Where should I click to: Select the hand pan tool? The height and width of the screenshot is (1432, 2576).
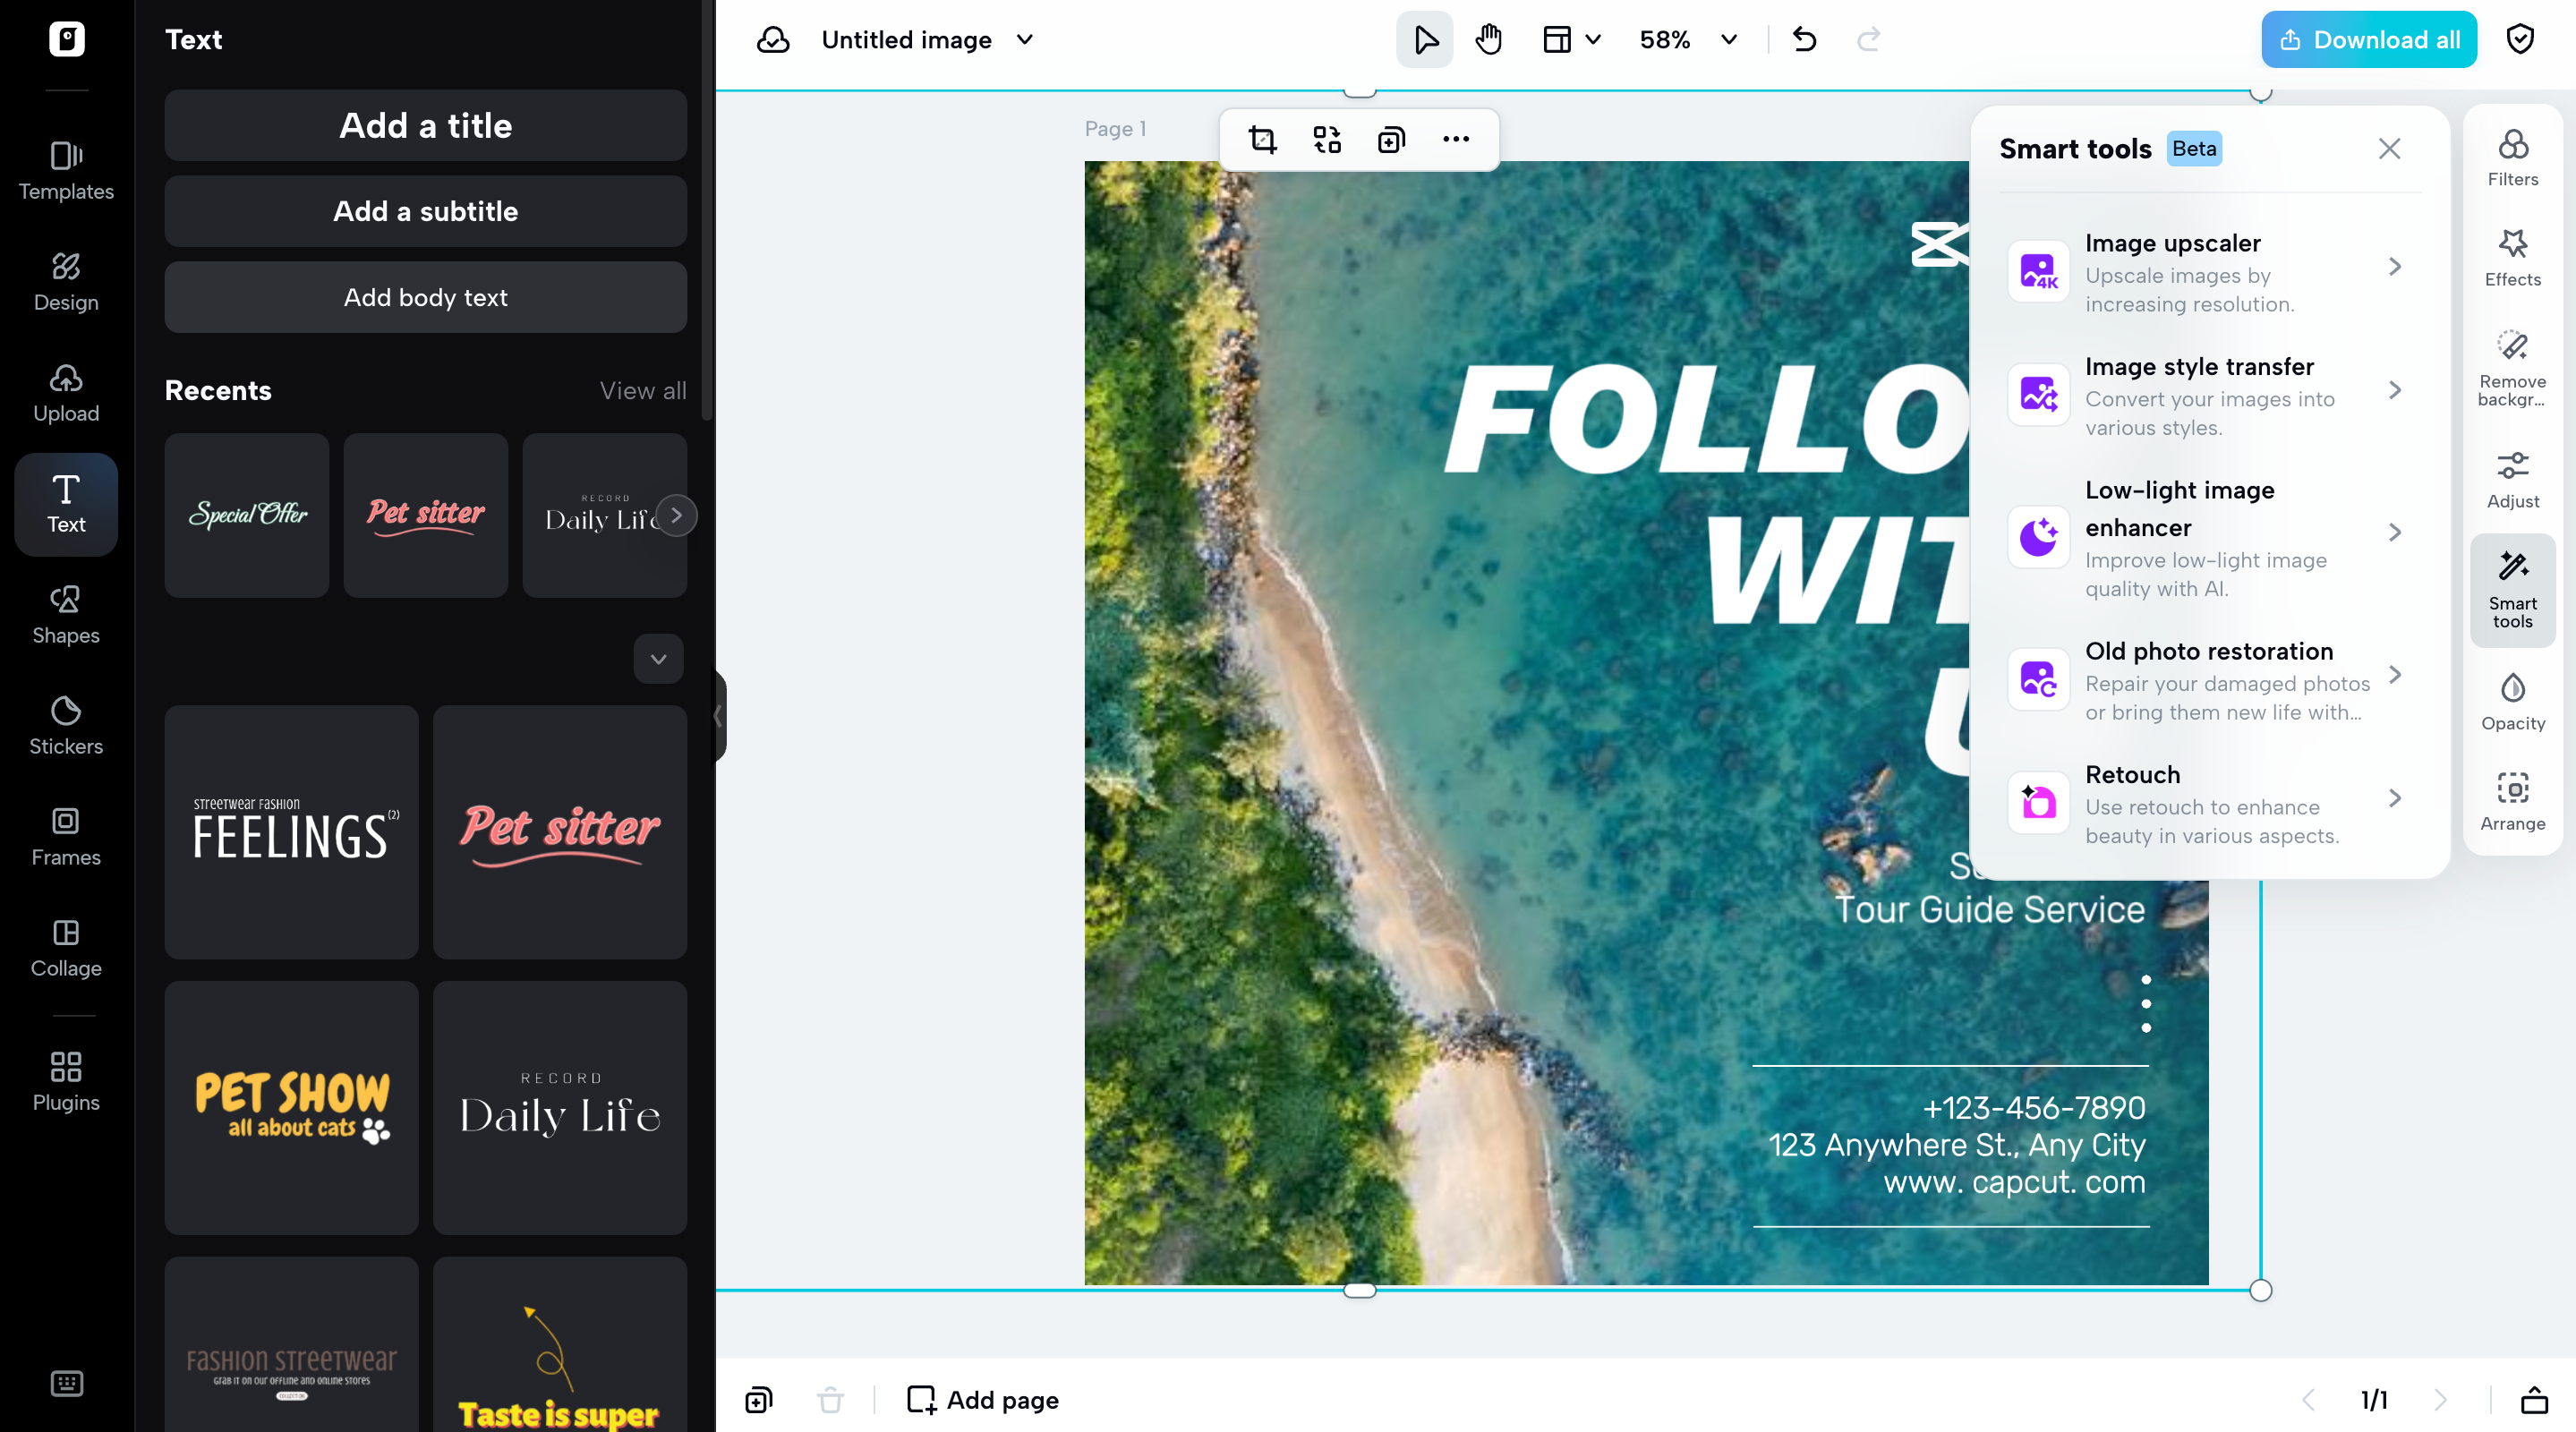[1489, 40]
